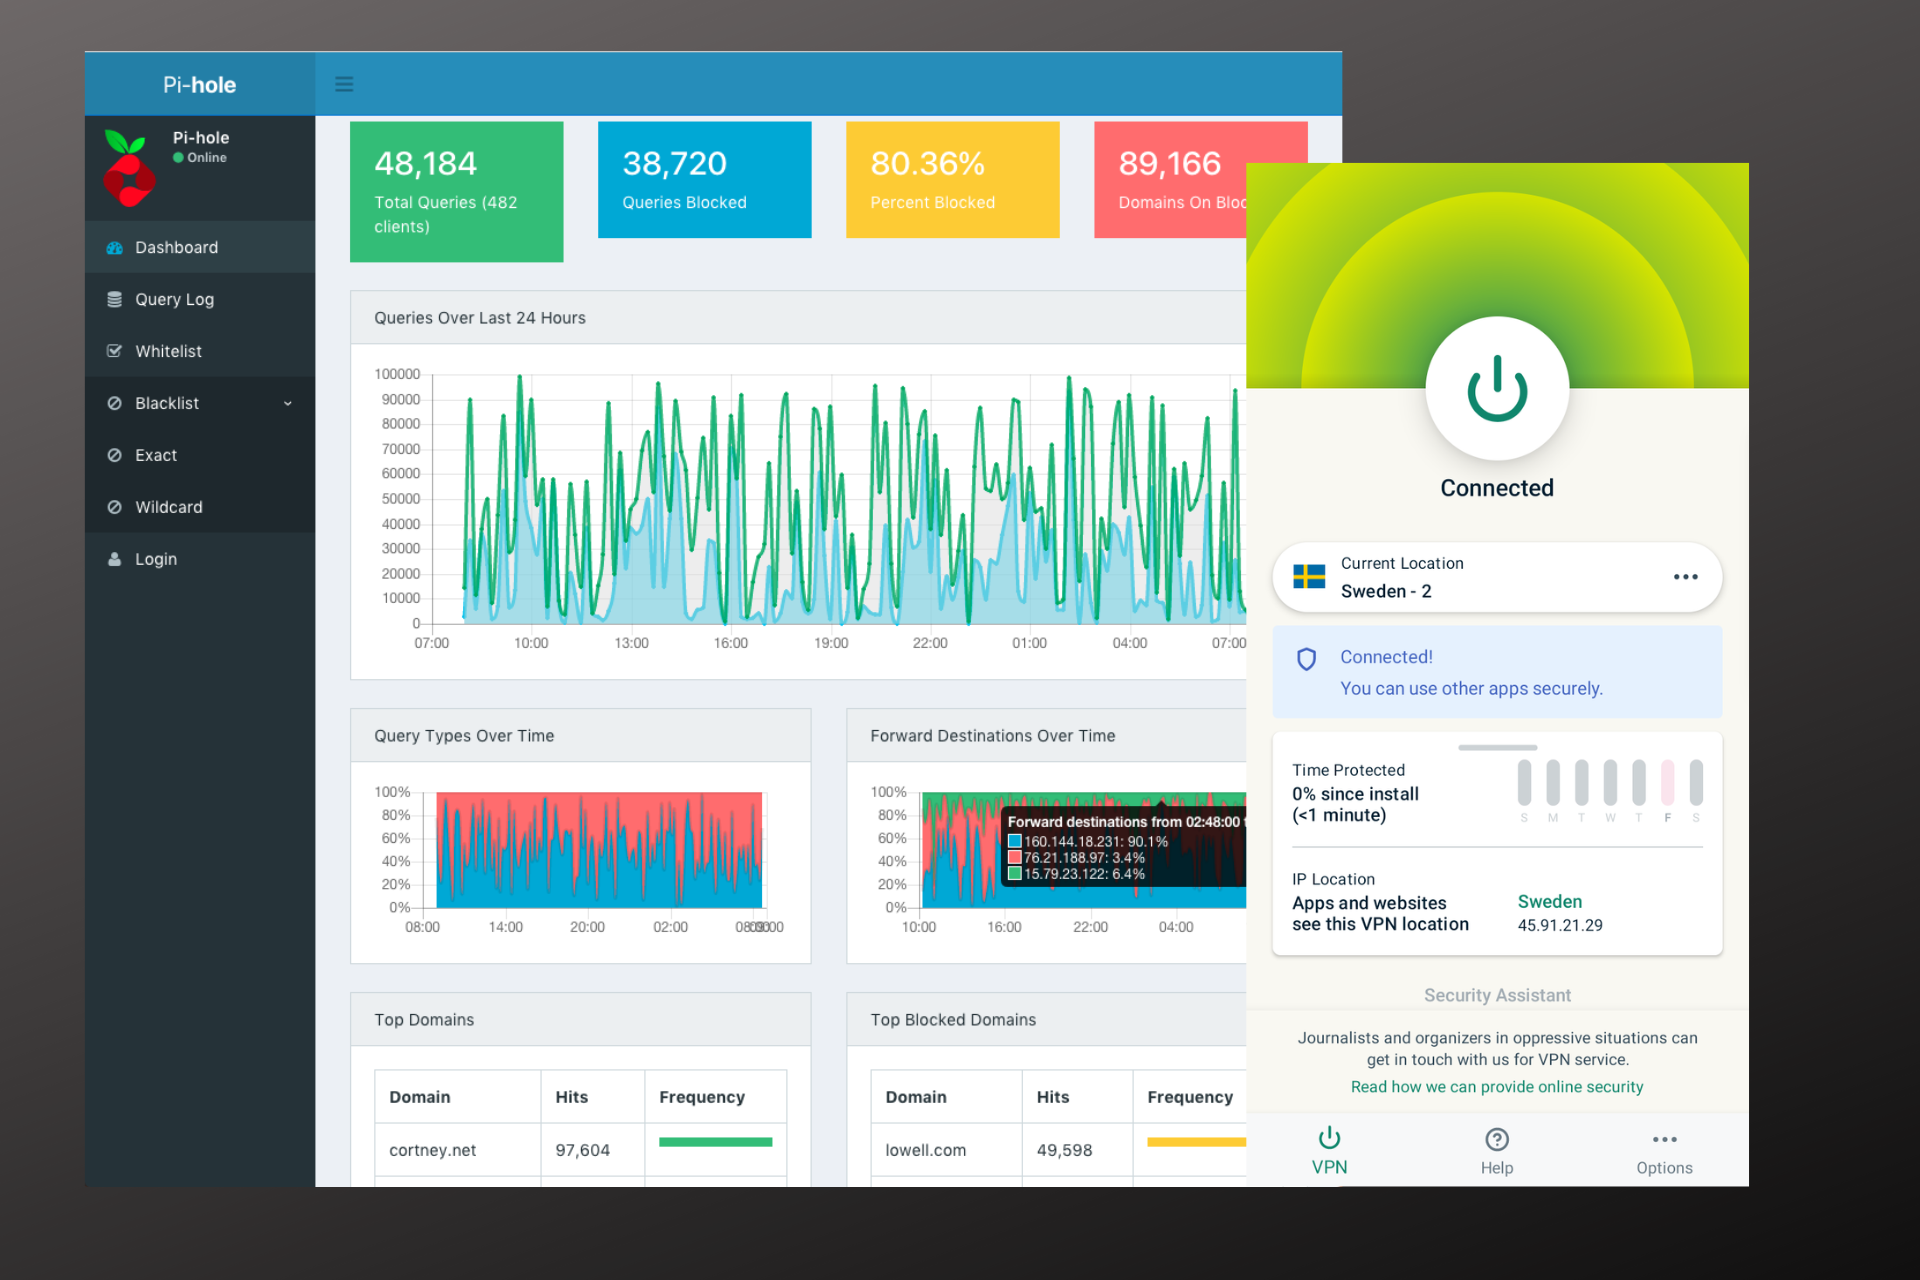
Task: Click the Friday time-protected bar
Action: [1668, 783]
